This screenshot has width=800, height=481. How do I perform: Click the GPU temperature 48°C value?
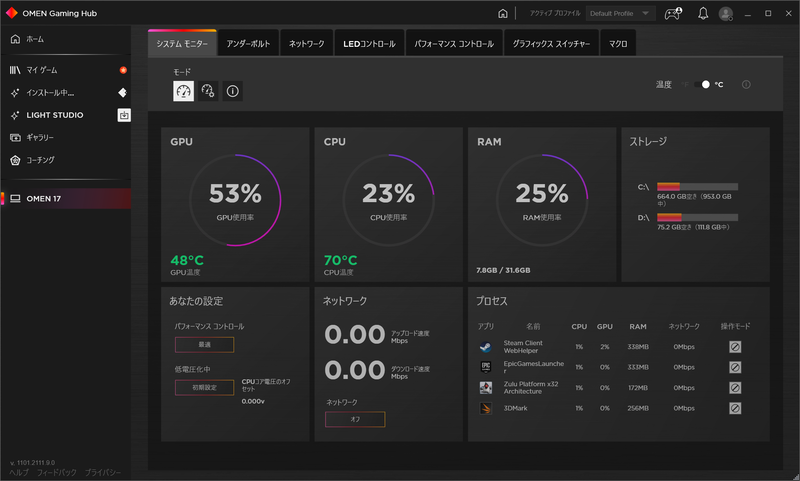click(x=187, y=260)
